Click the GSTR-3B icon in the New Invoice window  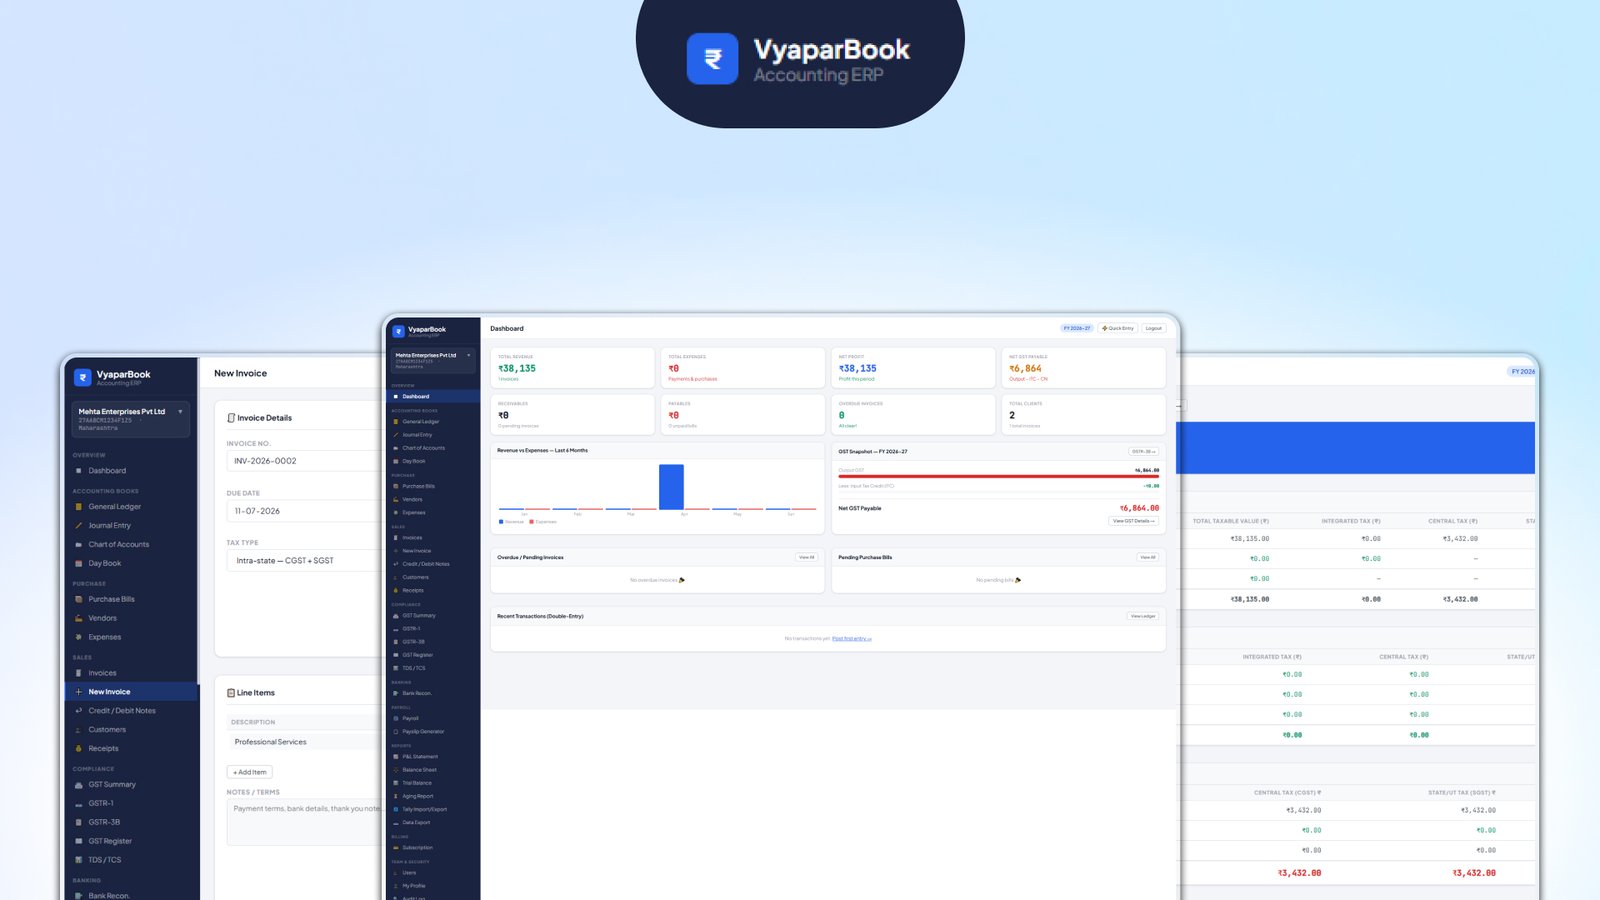(79, 823)
